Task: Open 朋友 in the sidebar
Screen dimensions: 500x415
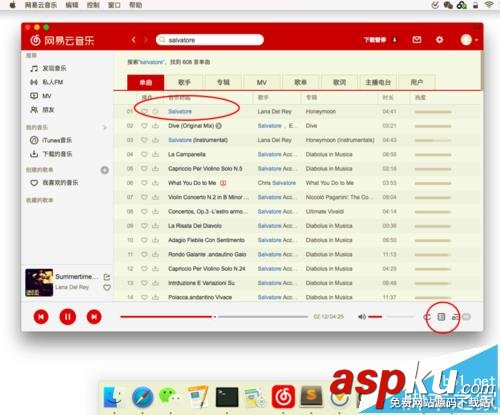Action: (42, 110)
